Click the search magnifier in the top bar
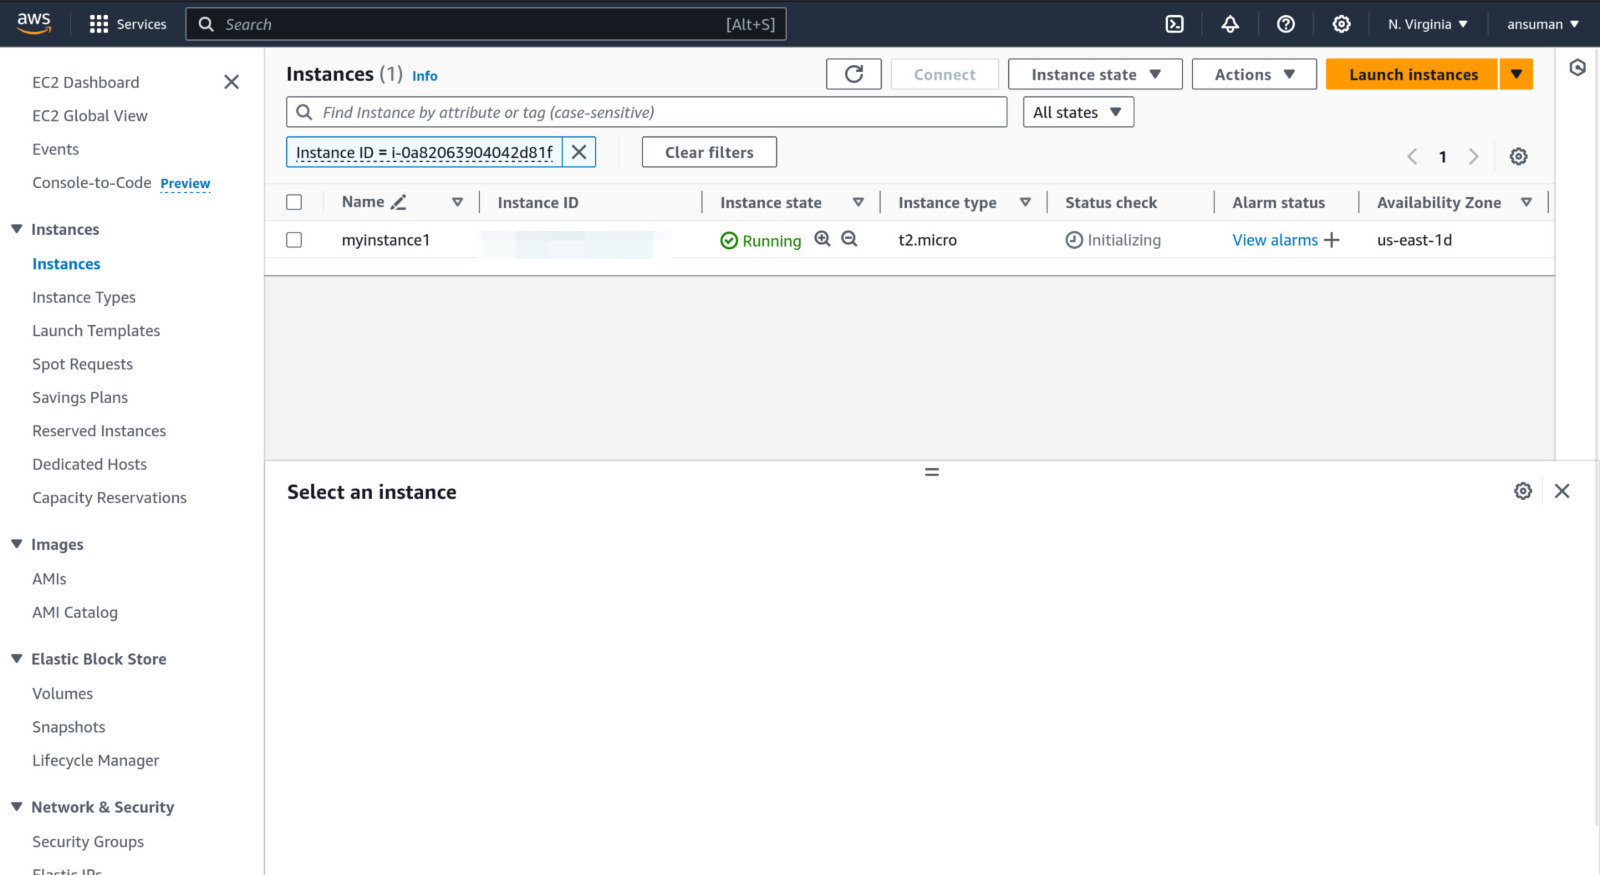 pyautogui.click(x=206, y=24)
